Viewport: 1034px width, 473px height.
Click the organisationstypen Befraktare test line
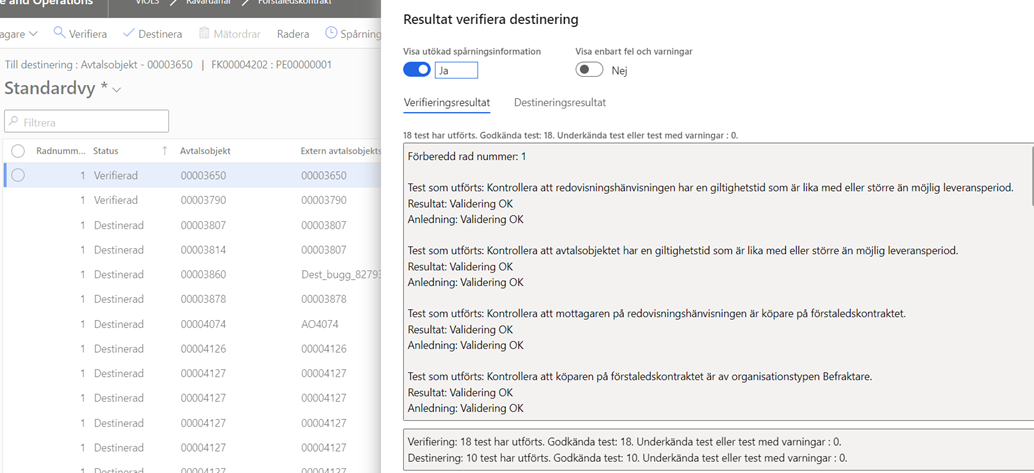(x=640, y=377)
